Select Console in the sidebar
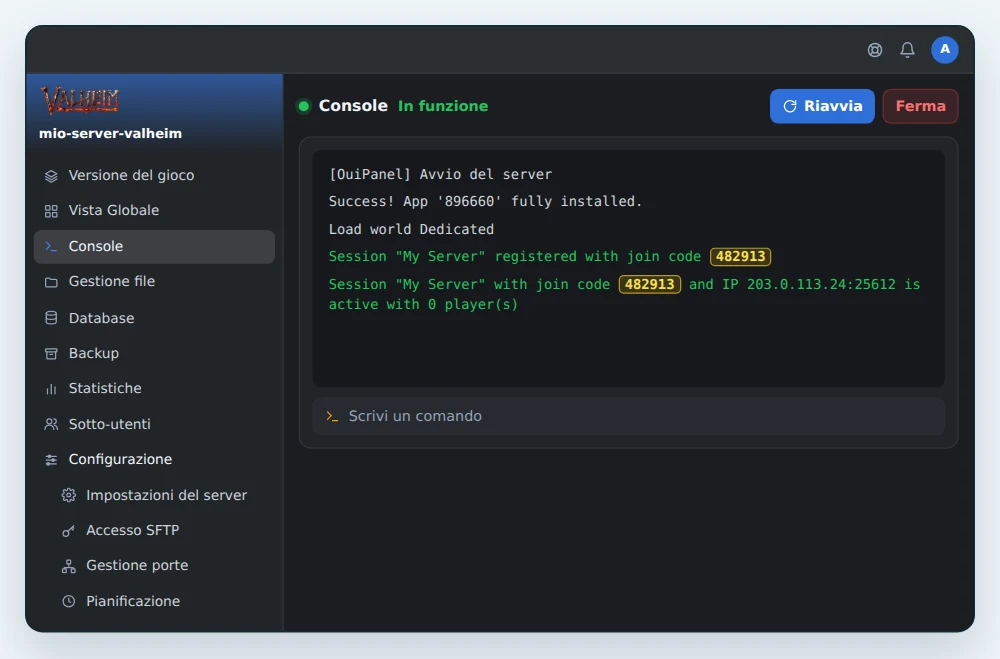The height and width of the screenshot is (659, 1000). click(x=154, y=246)
